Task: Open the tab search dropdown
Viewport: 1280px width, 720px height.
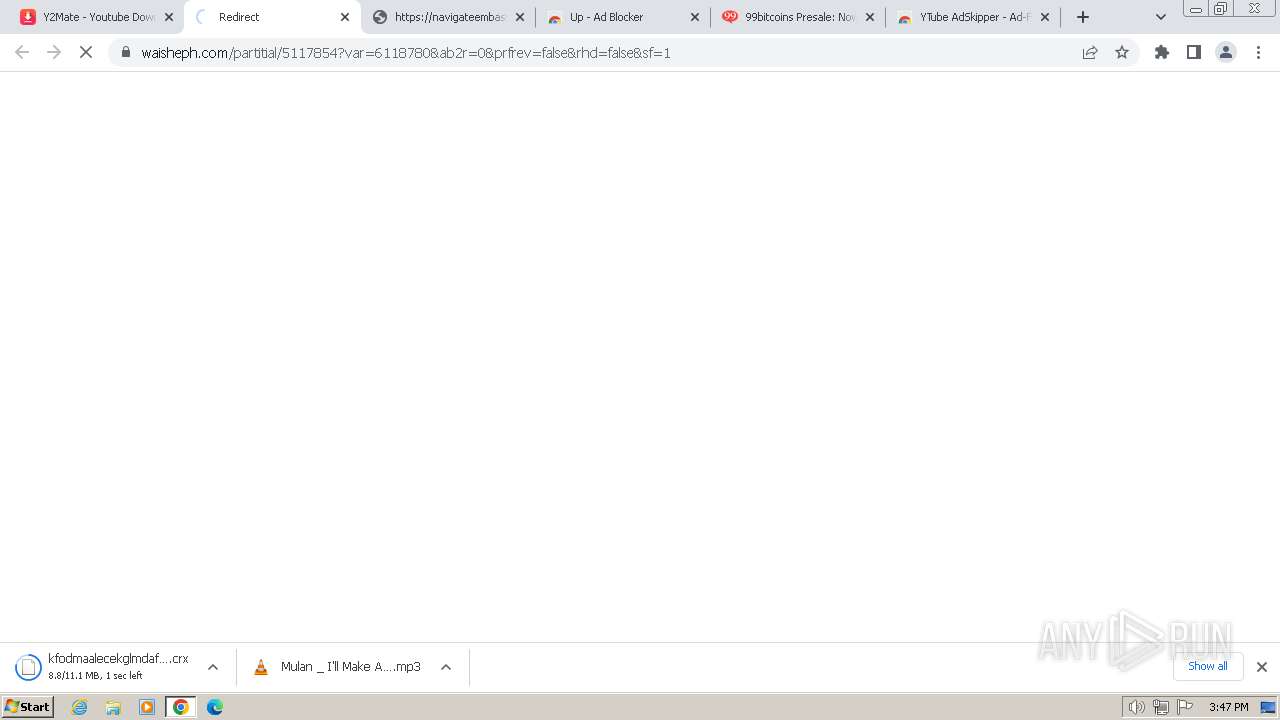Action: click(1161, 17)
